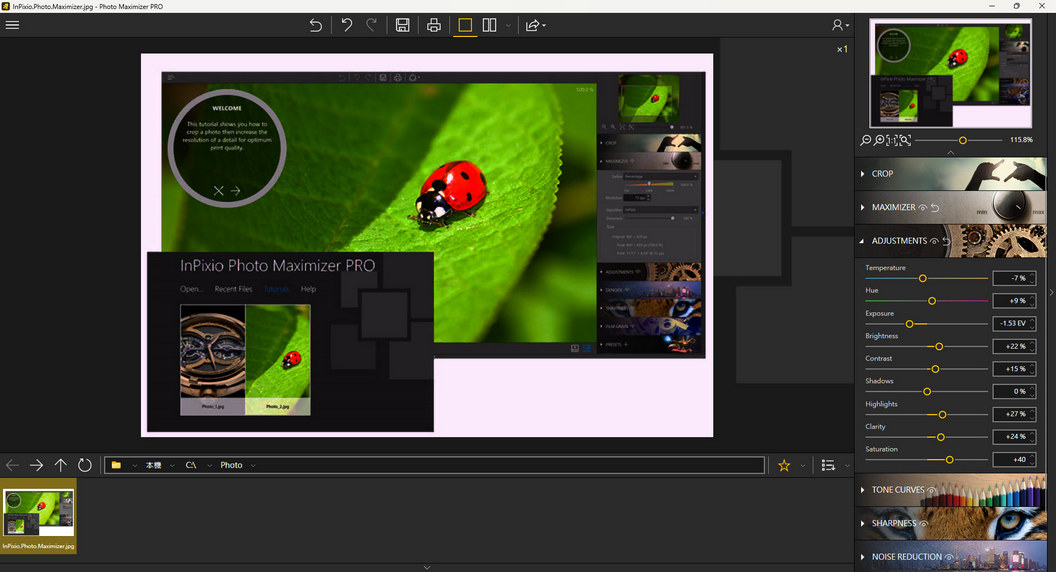Image resolution: width=1056 pixels, height=572 pixels.
Task: Open the 本機 path segment dropdown
Action: pos(172,466)
